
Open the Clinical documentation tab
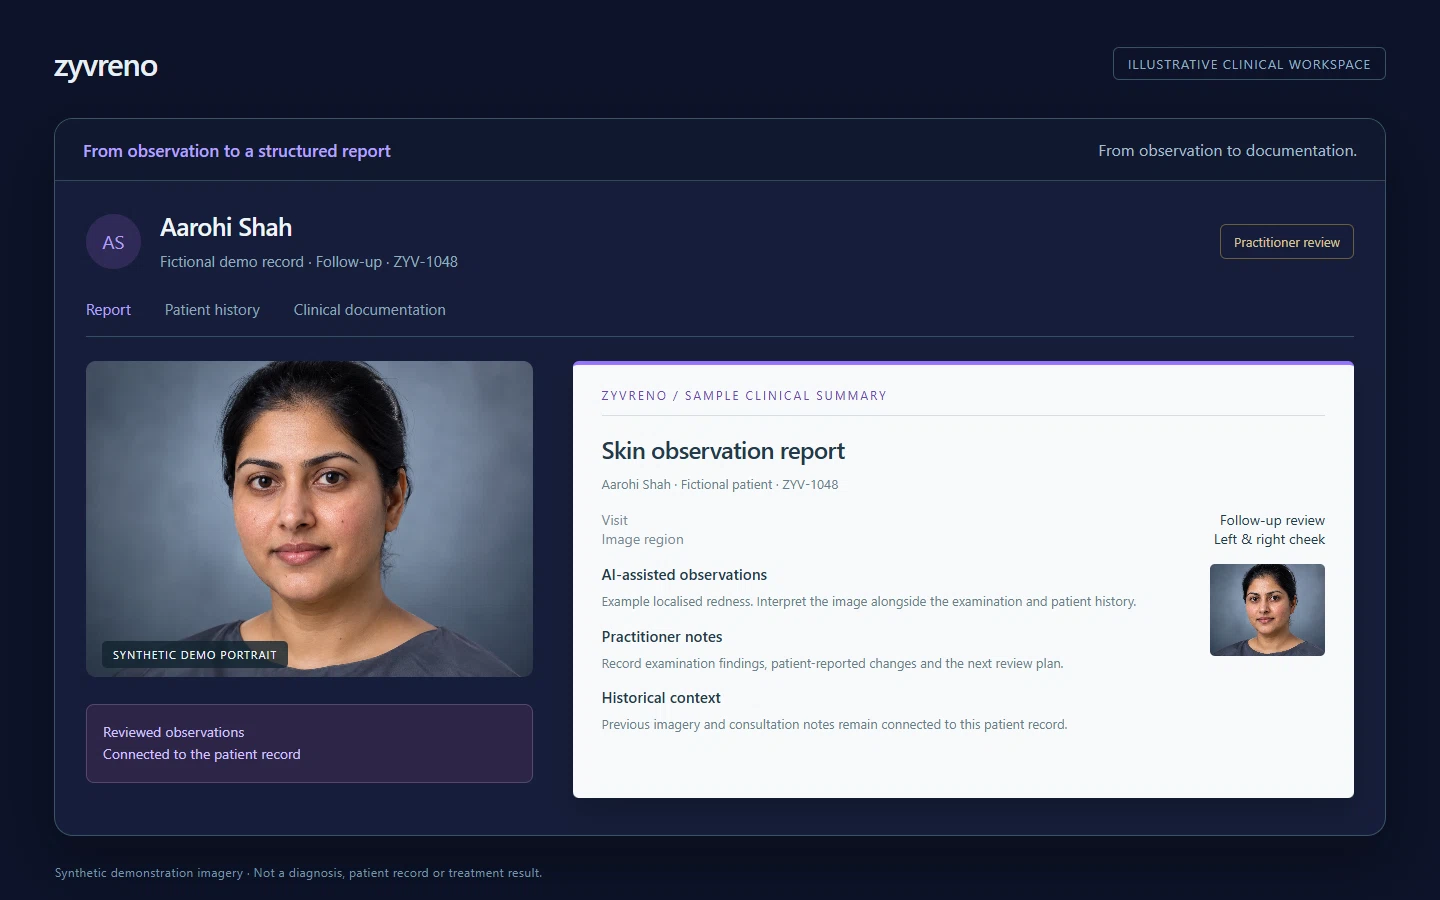tap(370, 310)
